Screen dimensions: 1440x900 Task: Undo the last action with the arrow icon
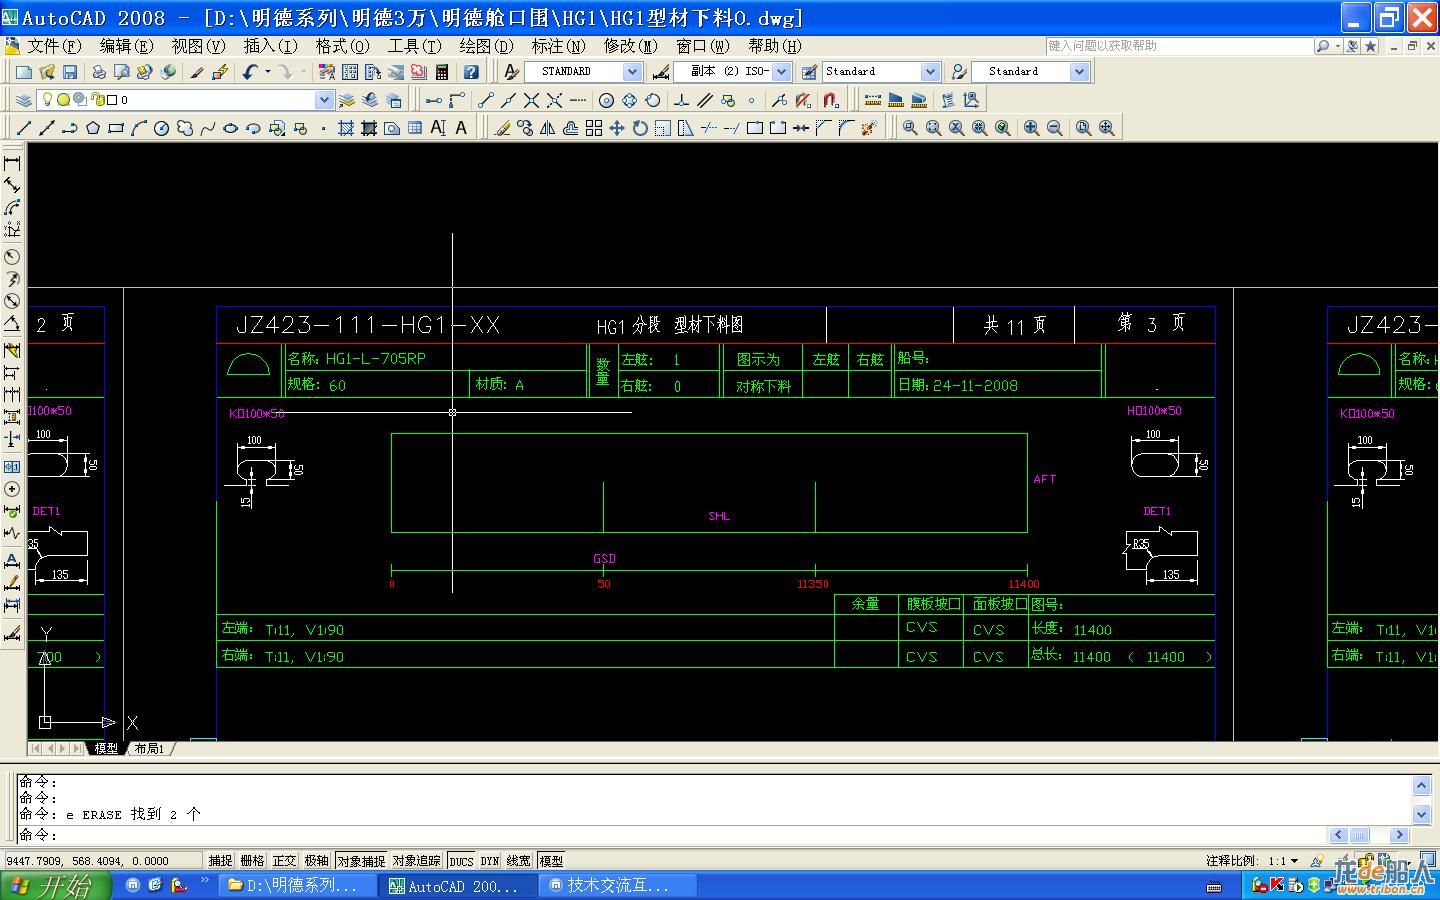click(x=250, y=72)
